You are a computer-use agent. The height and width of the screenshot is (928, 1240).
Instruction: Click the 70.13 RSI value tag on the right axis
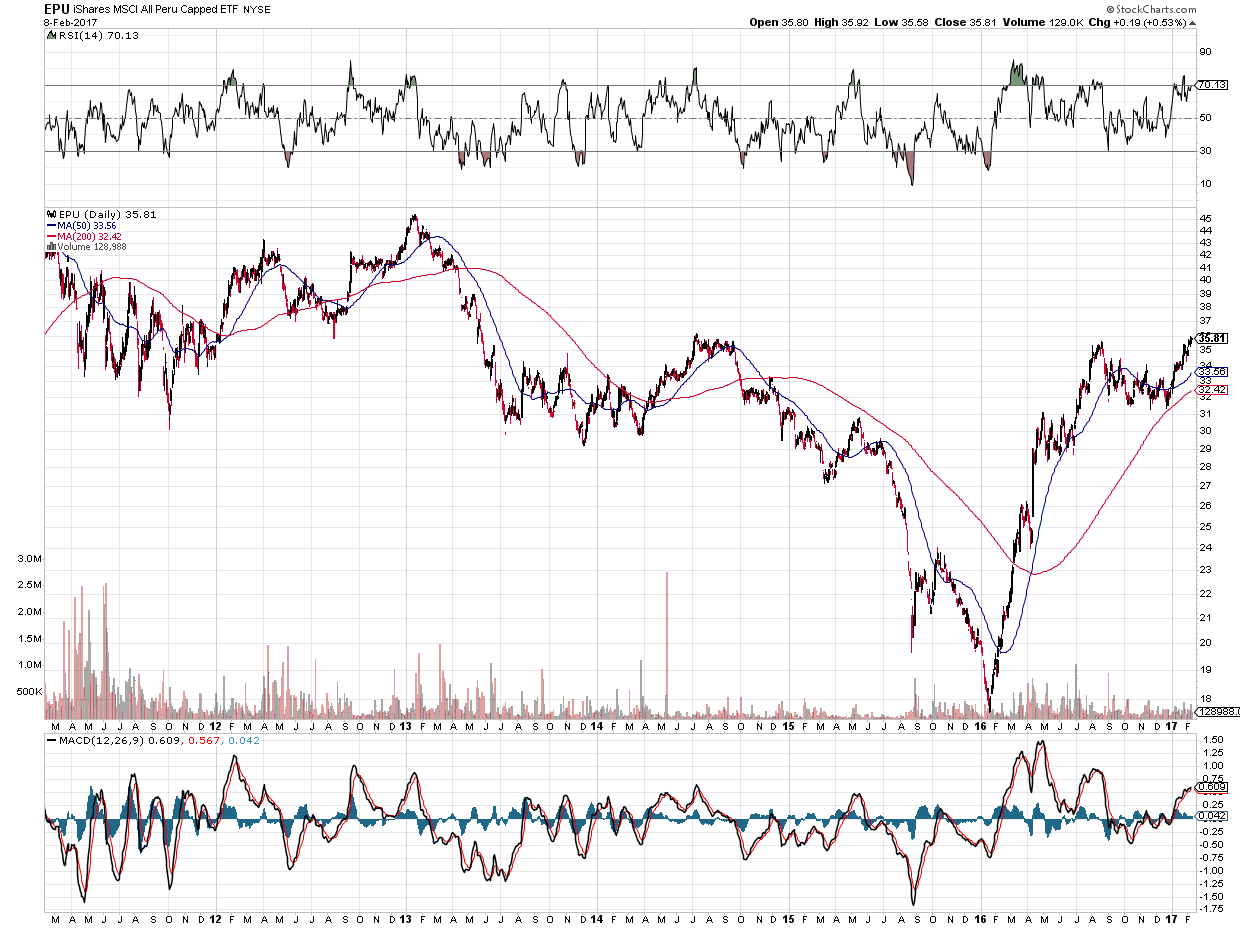(1212, 85)
